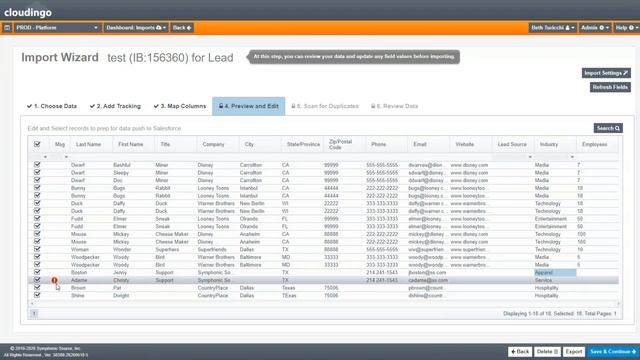The width and height of the screenshot is (640, 360).
Task: Open the Industry filter dropdown
Action: click(x=572, y=157)
